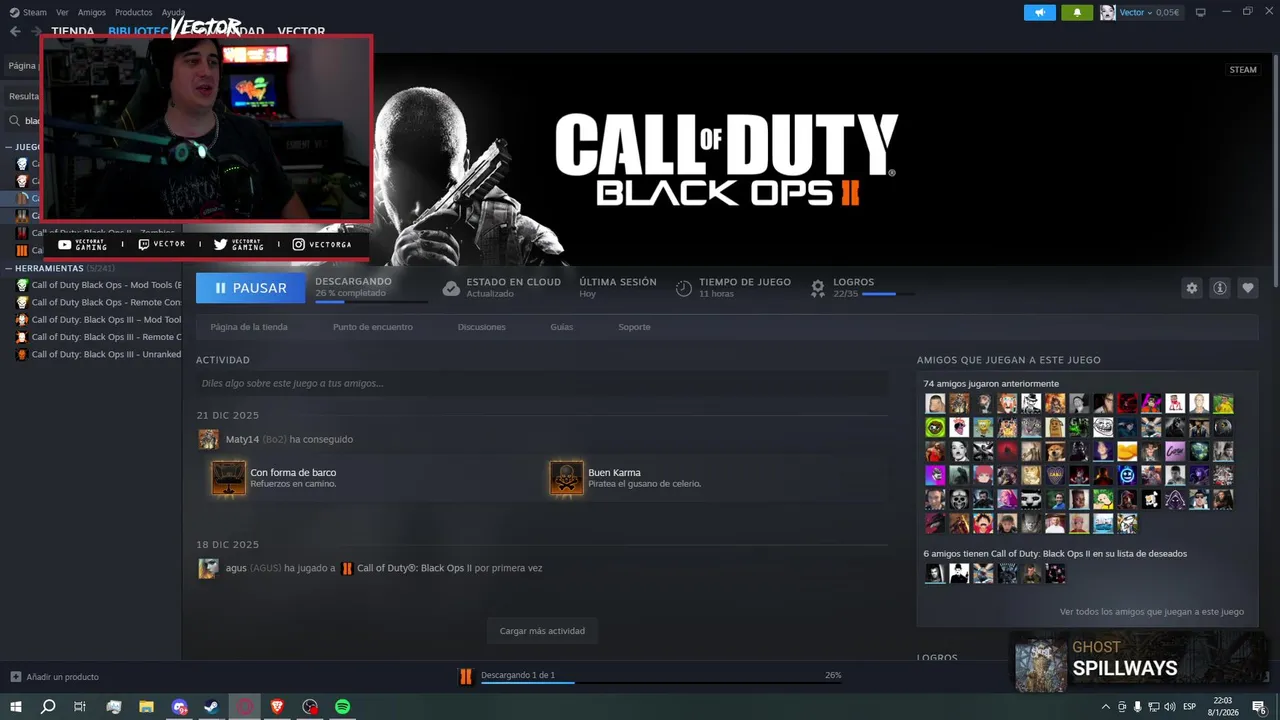Open the Discusiones tab
The width and height of the screenshot is (1280, 720).
pyautogui.click(x=482, y=327)
